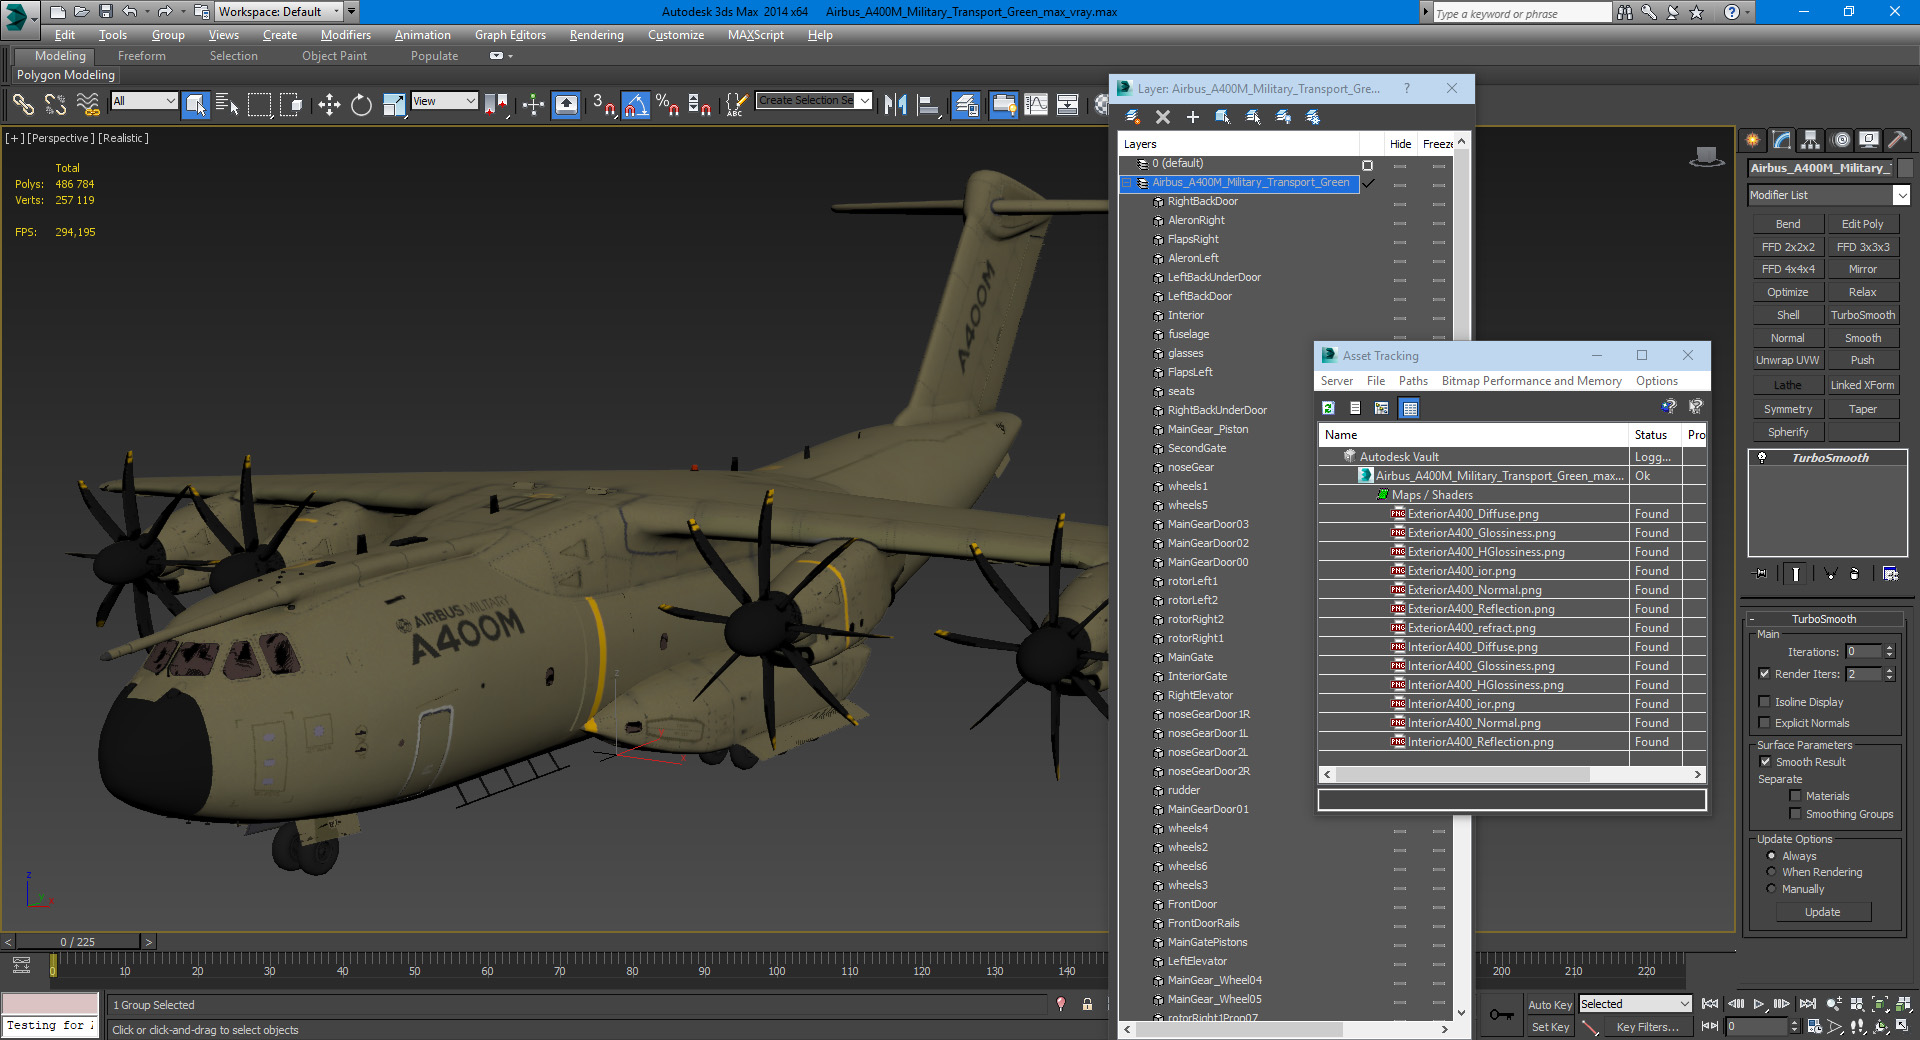
Task: Delete highlighted layer with the X icon
Action: tap(1163, 117)
